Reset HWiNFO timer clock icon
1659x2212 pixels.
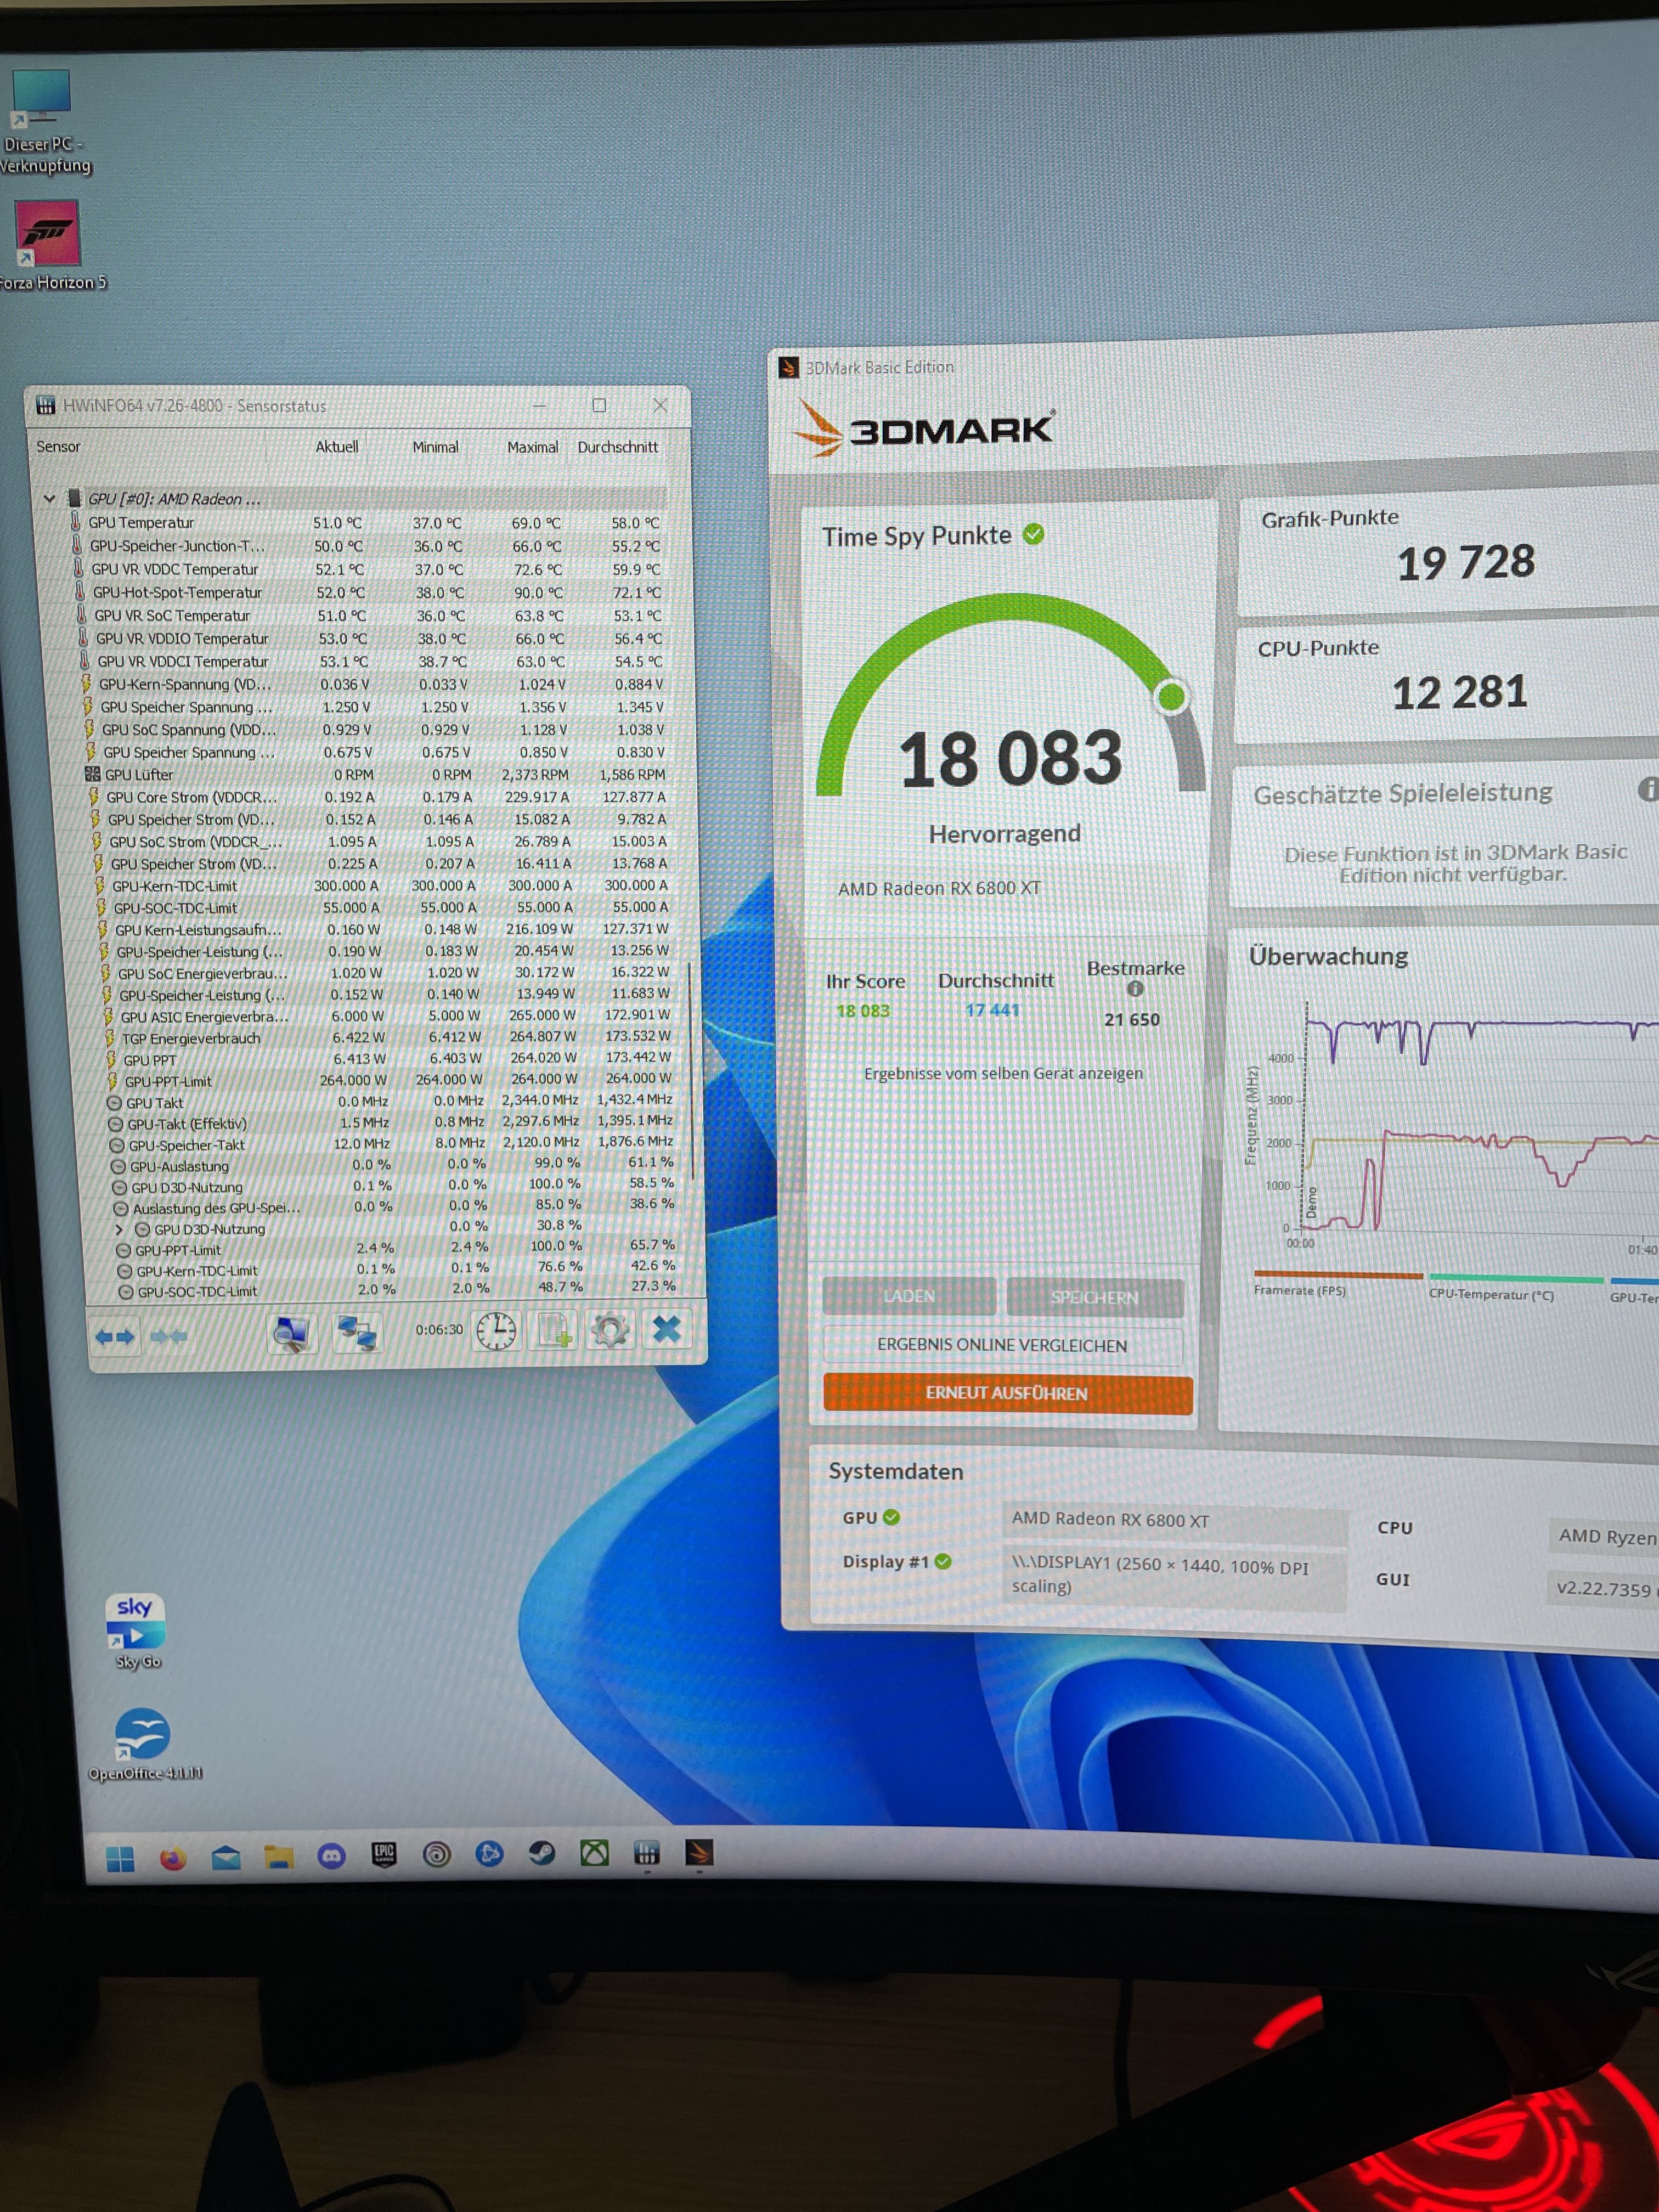(x=496, y=1331)
